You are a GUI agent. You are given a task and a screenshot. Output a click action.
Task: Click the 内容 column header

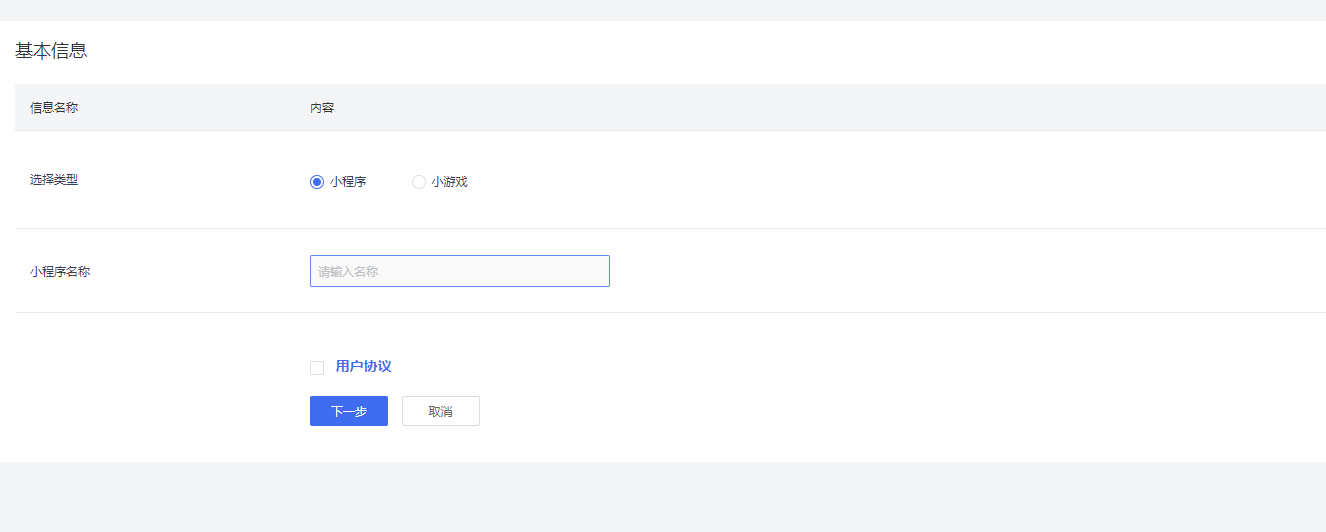pyautogui.click(x=322, y=108)
